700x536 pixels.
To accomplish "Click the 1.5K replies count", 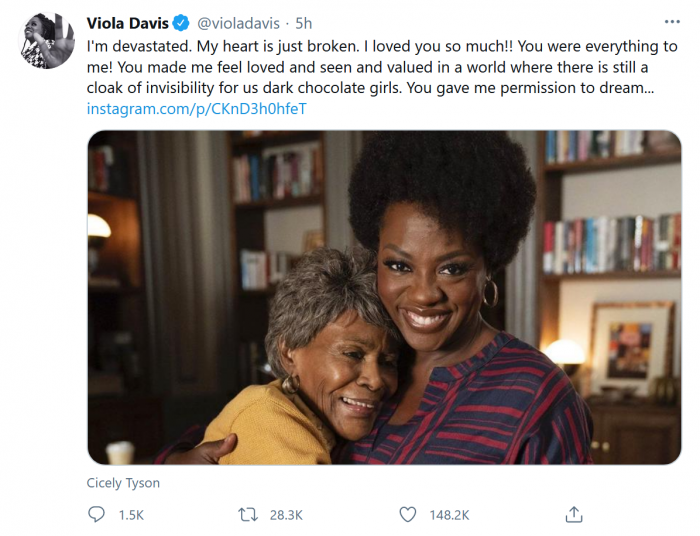I will point(131,514).
